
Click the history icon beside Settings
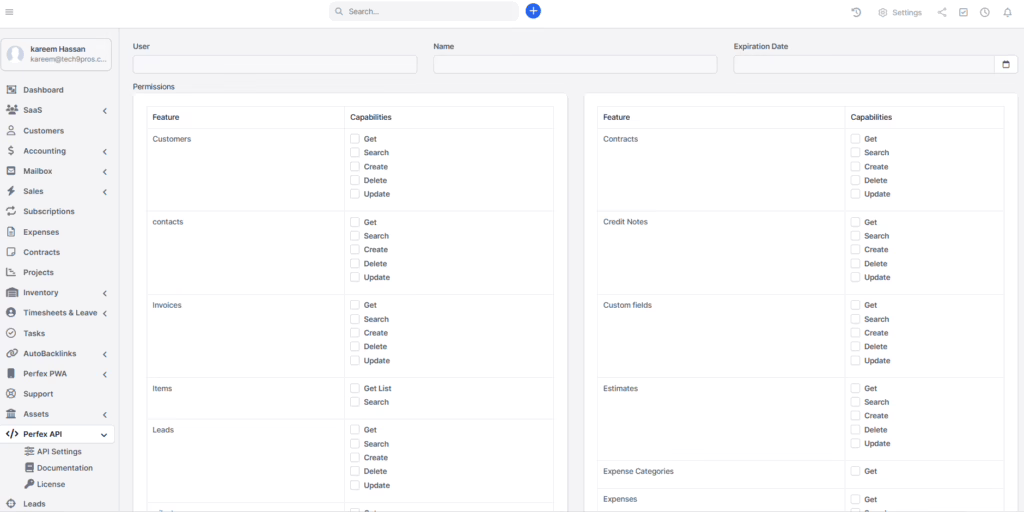856,13
